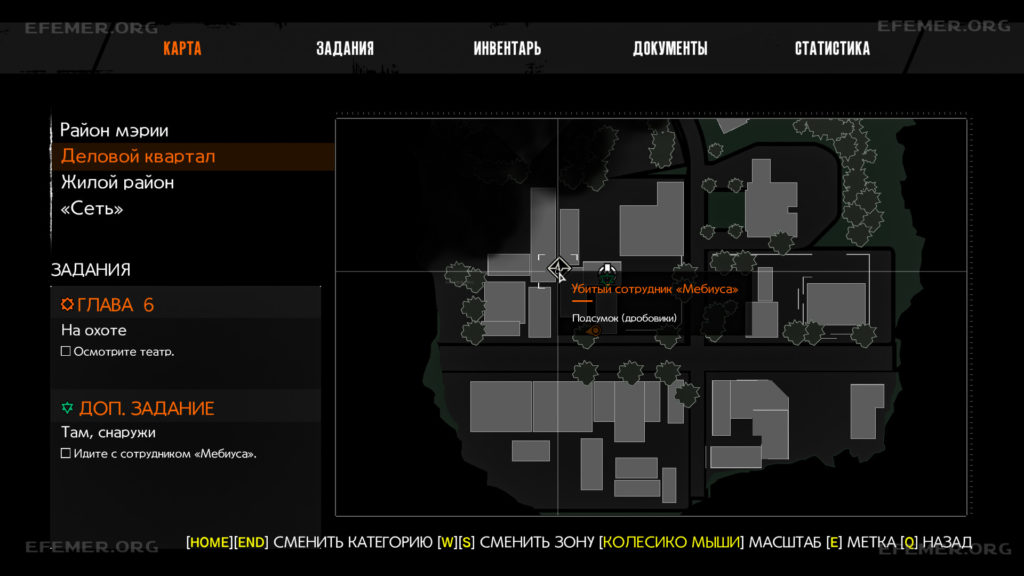
Task: Tick the Осмотрите театр objective checkbox
Action: 65,351
